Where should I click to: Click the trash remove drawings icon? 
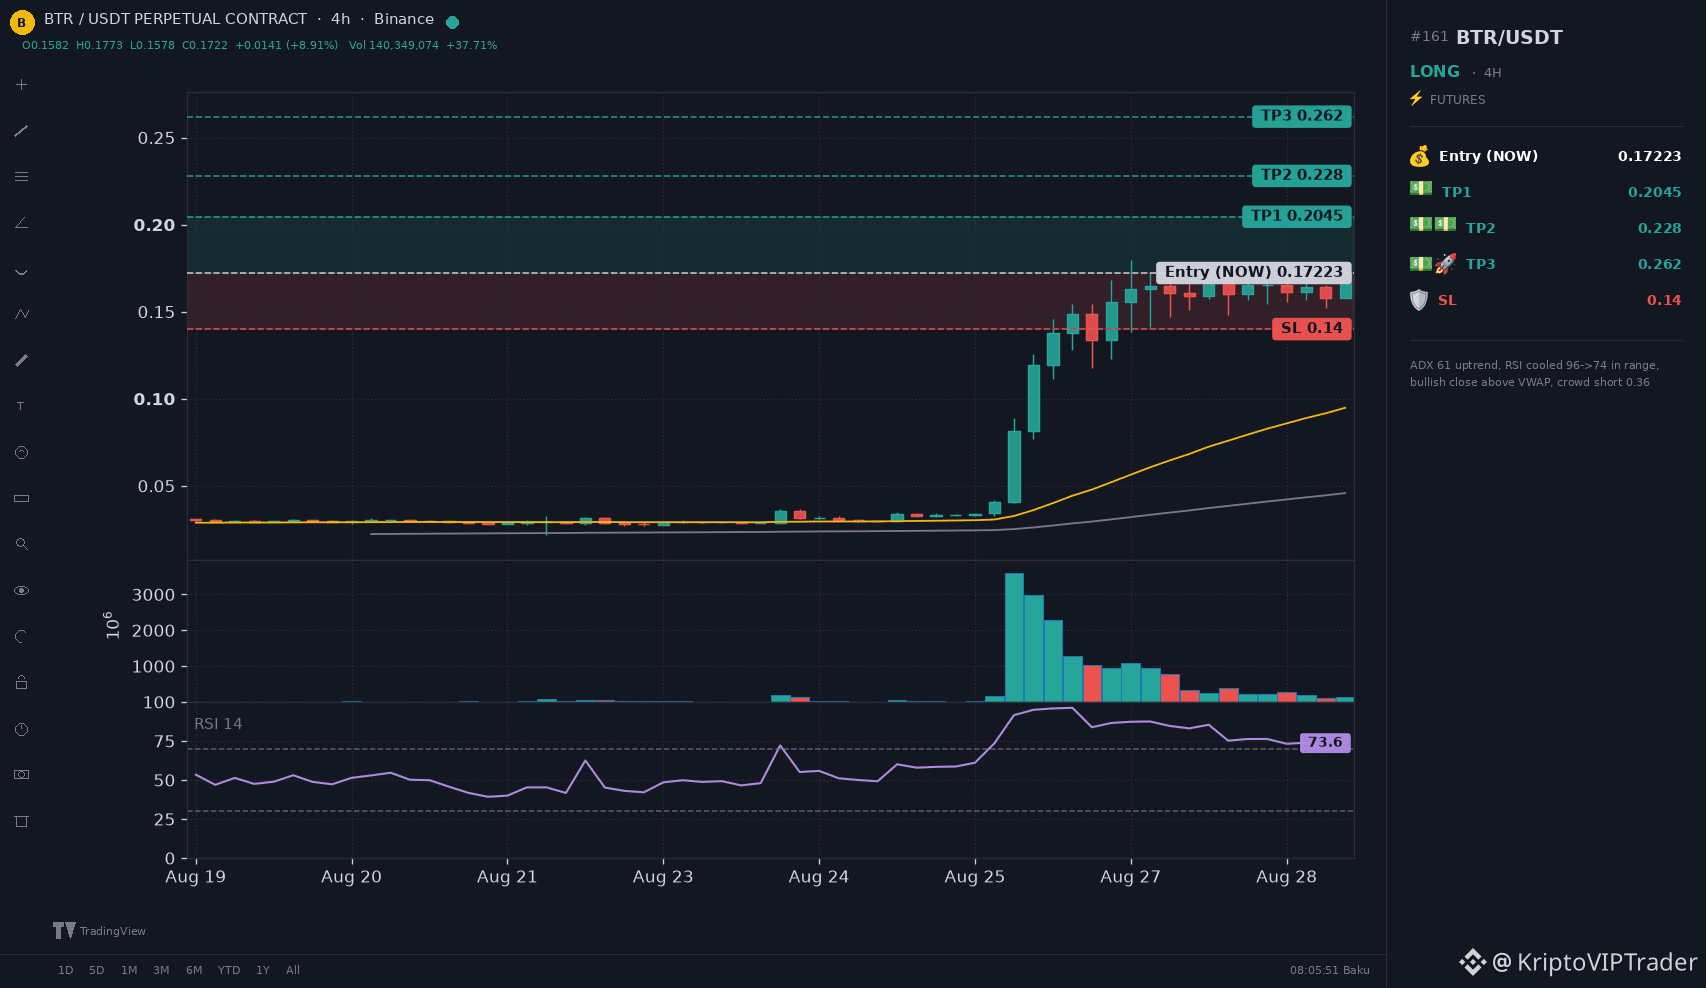21,821
